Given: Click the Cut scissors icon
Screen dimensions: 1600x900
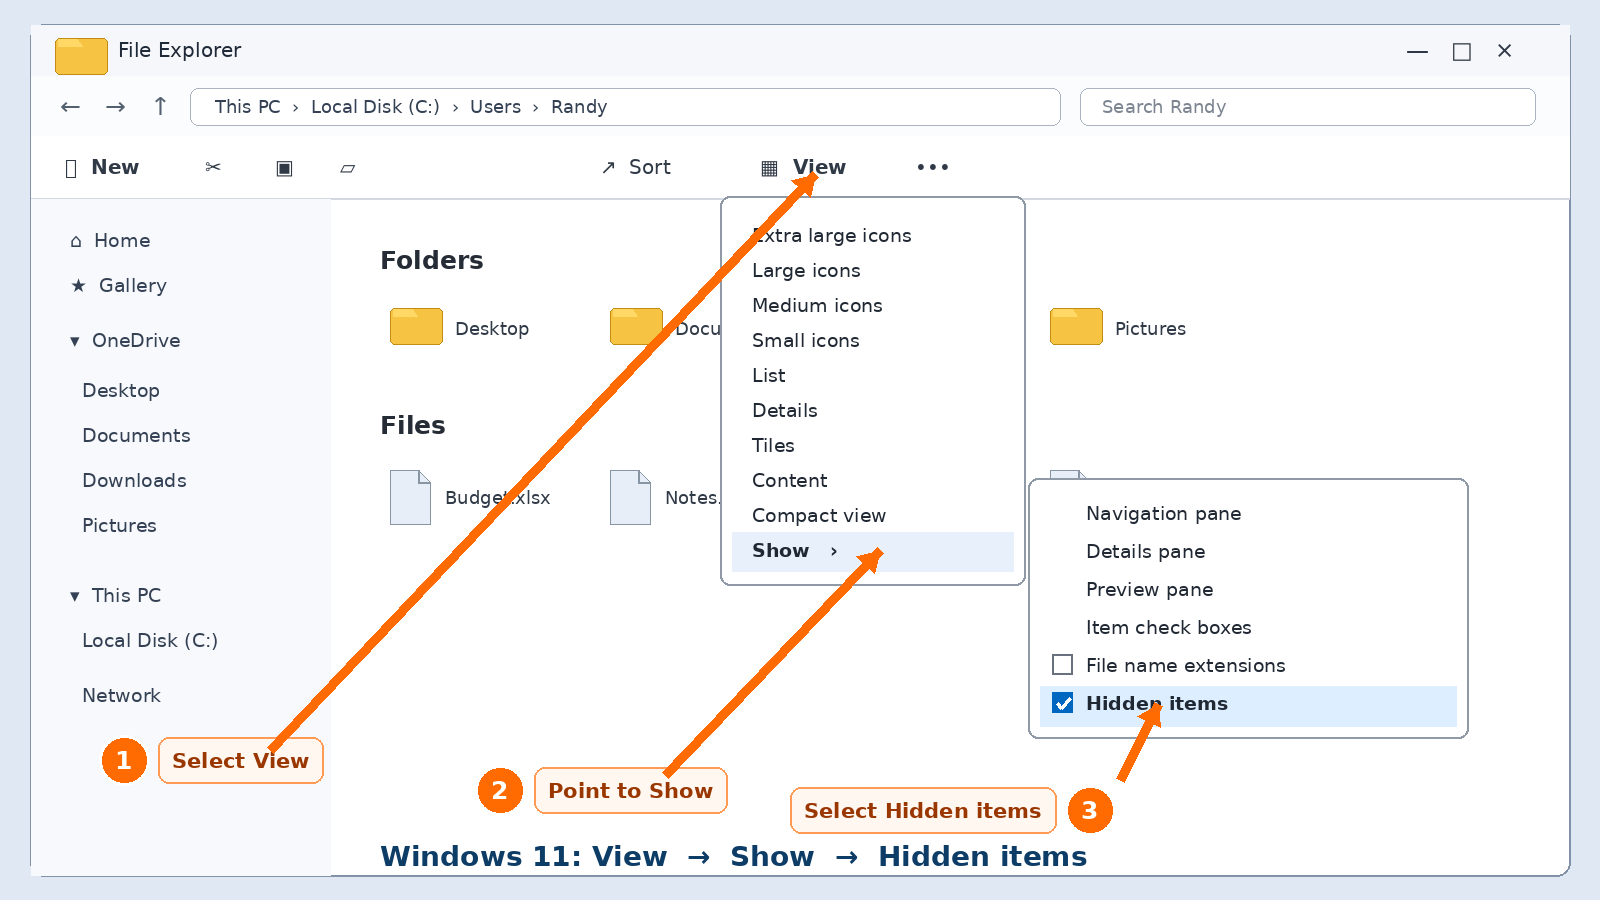Looking at the screenshot, I should pos(213,167).
